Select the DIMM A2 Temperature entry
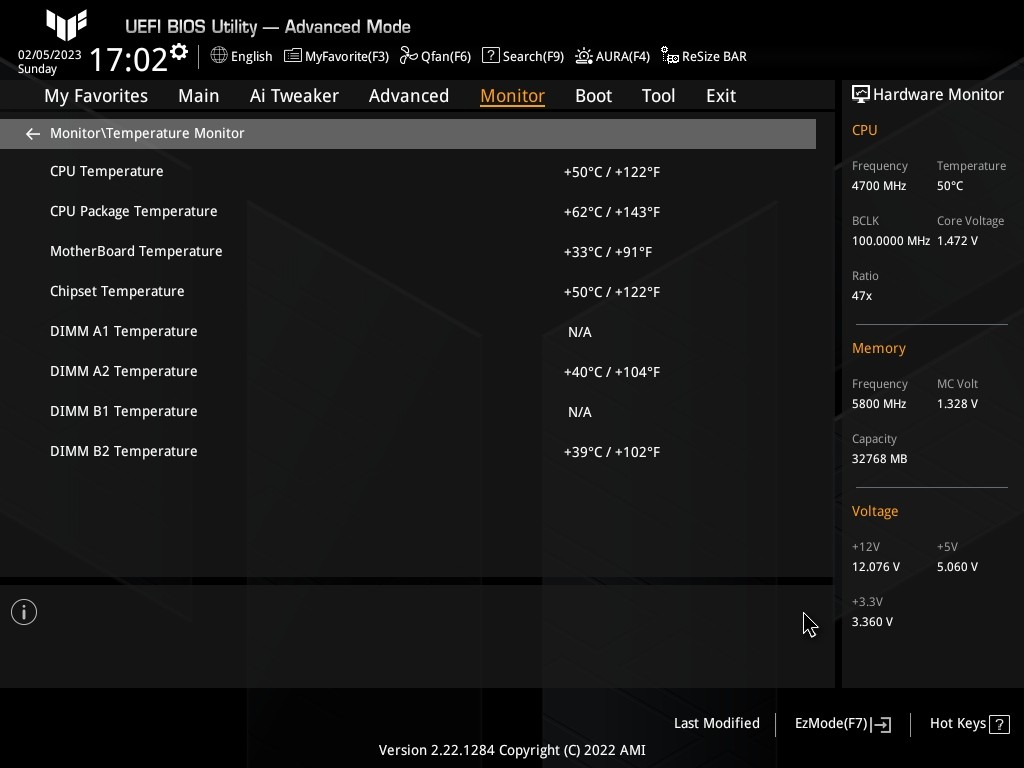Image resolution: width=1024 pixels, height=768 pixels. 124,372
